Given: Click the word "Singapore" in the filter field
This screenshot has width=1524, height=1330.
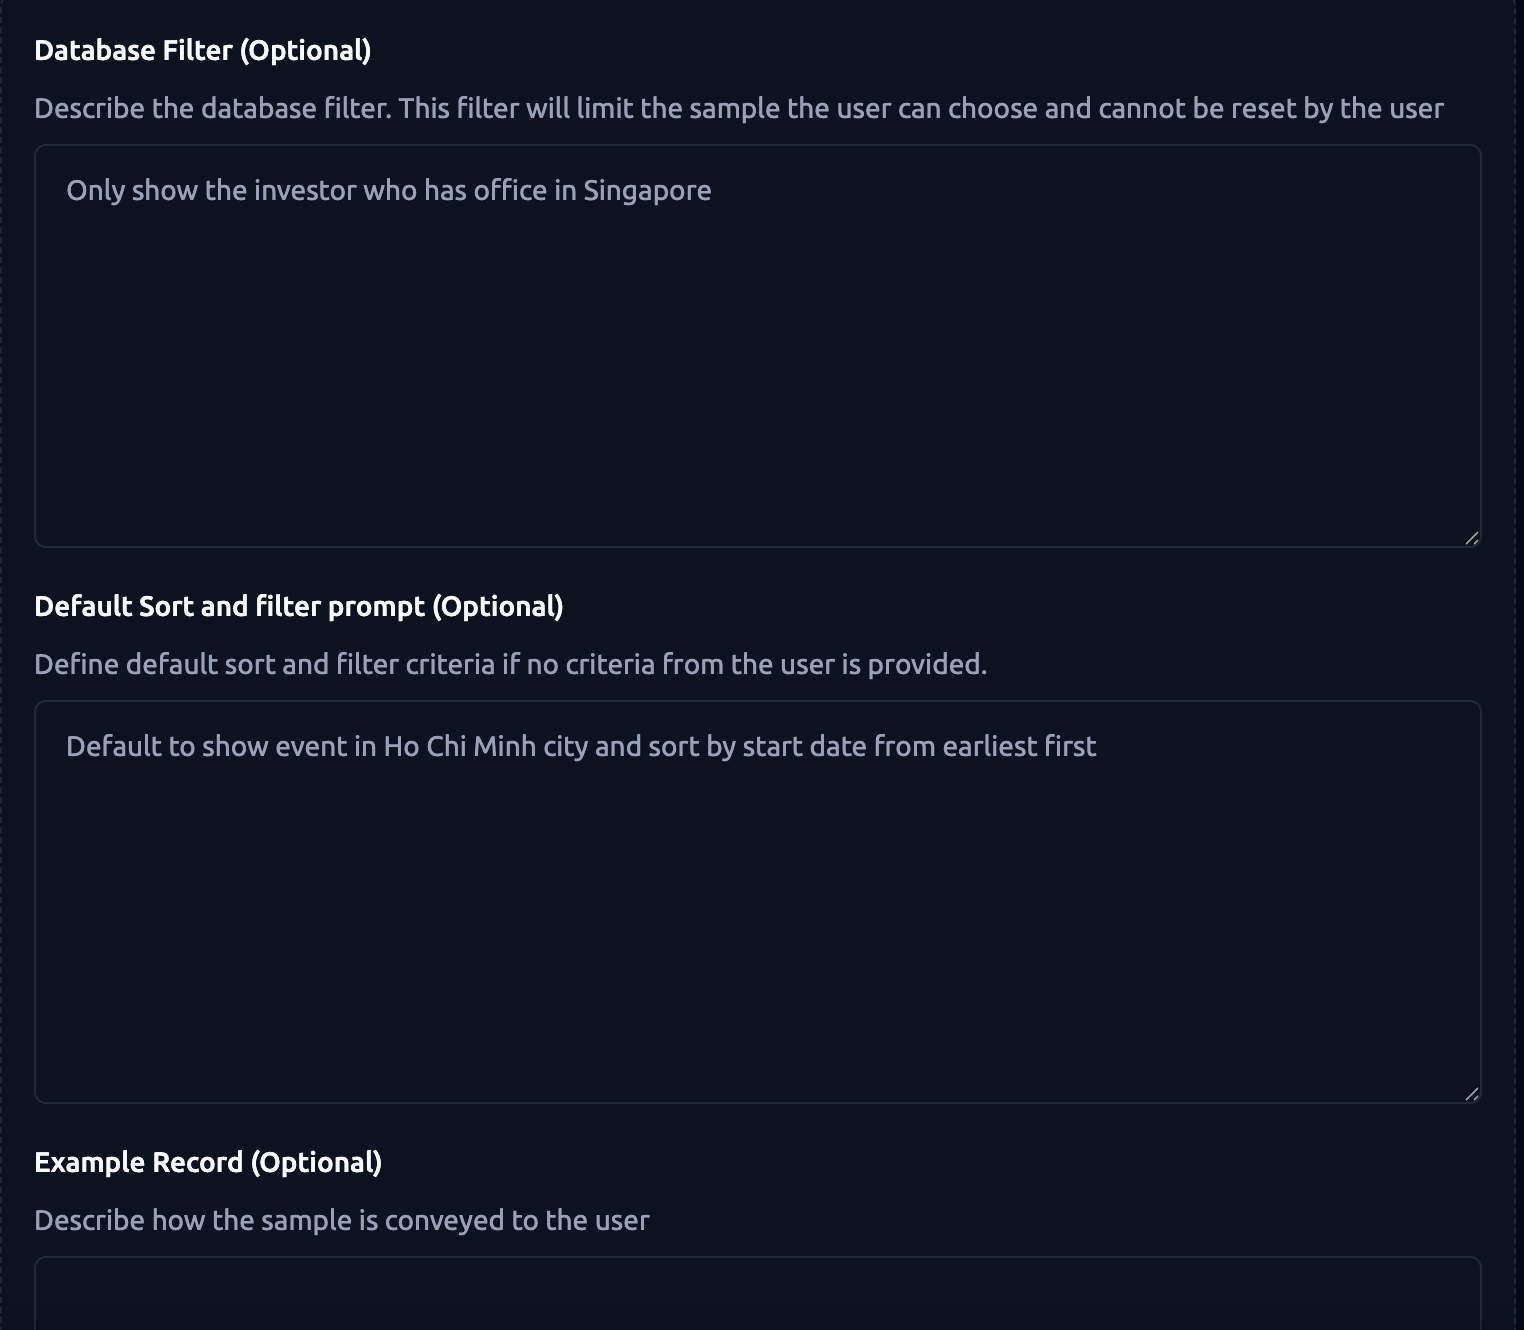Looking at the screenshot, I should coord(647,191).
